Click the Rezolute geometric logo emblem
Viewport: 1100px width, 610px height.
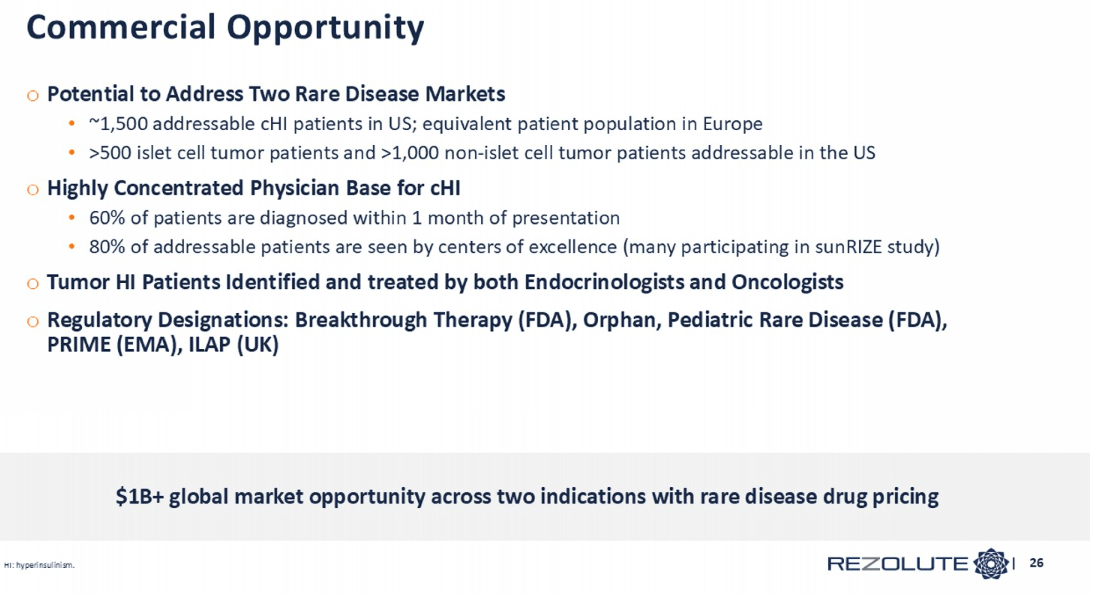(x=992, y=564)
